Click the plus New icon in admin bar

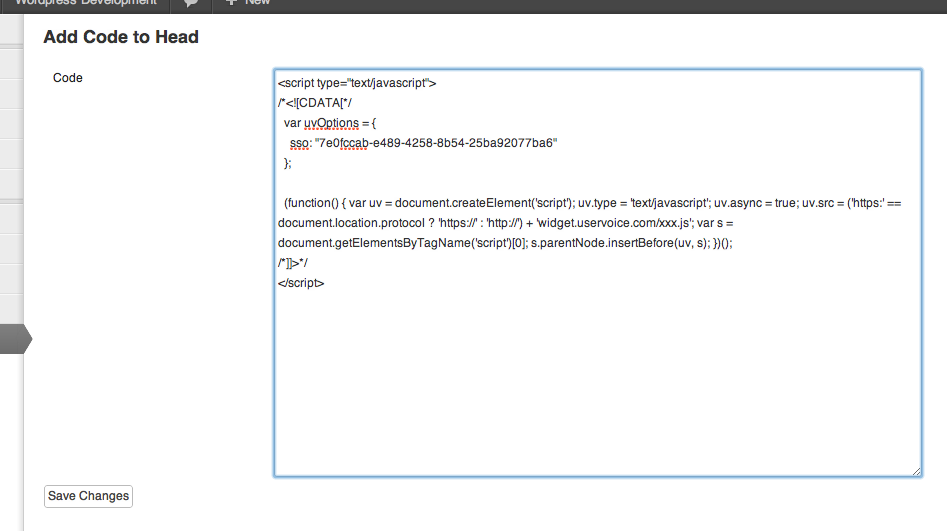[x=231, y=3]
